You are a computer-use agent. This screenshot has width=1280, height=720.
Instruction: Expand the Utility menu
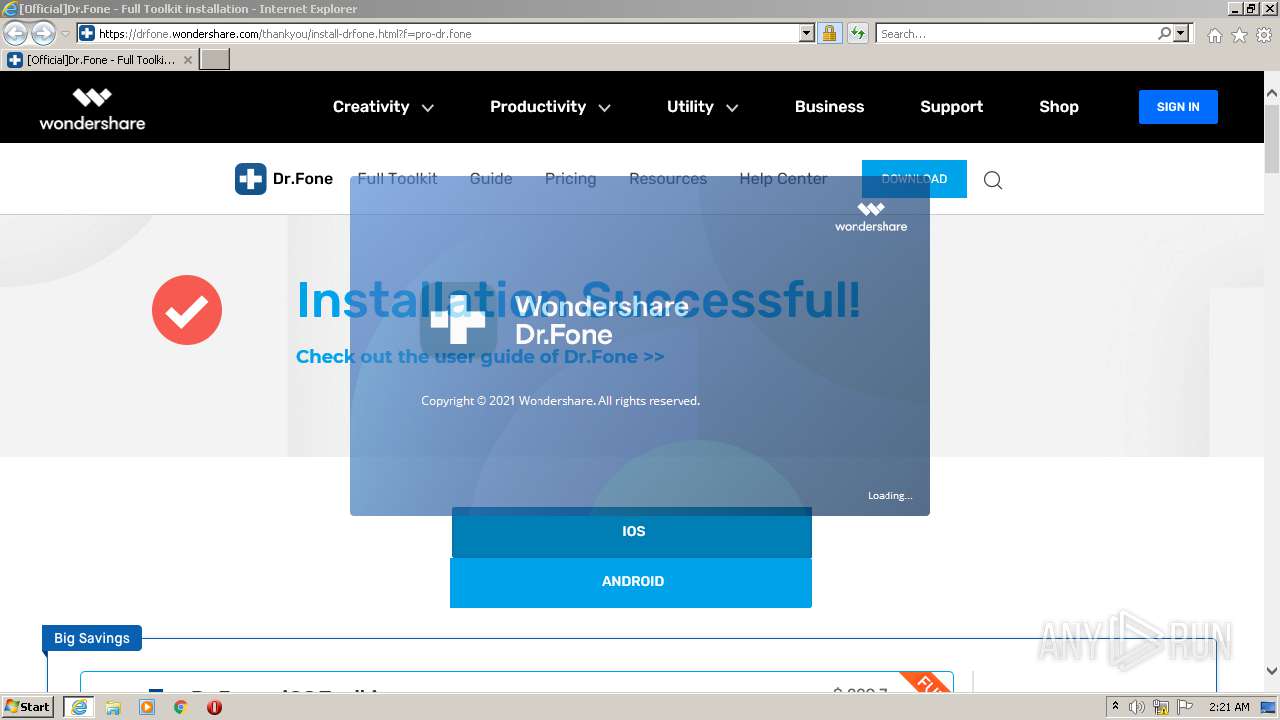click(x=702, y=107)
